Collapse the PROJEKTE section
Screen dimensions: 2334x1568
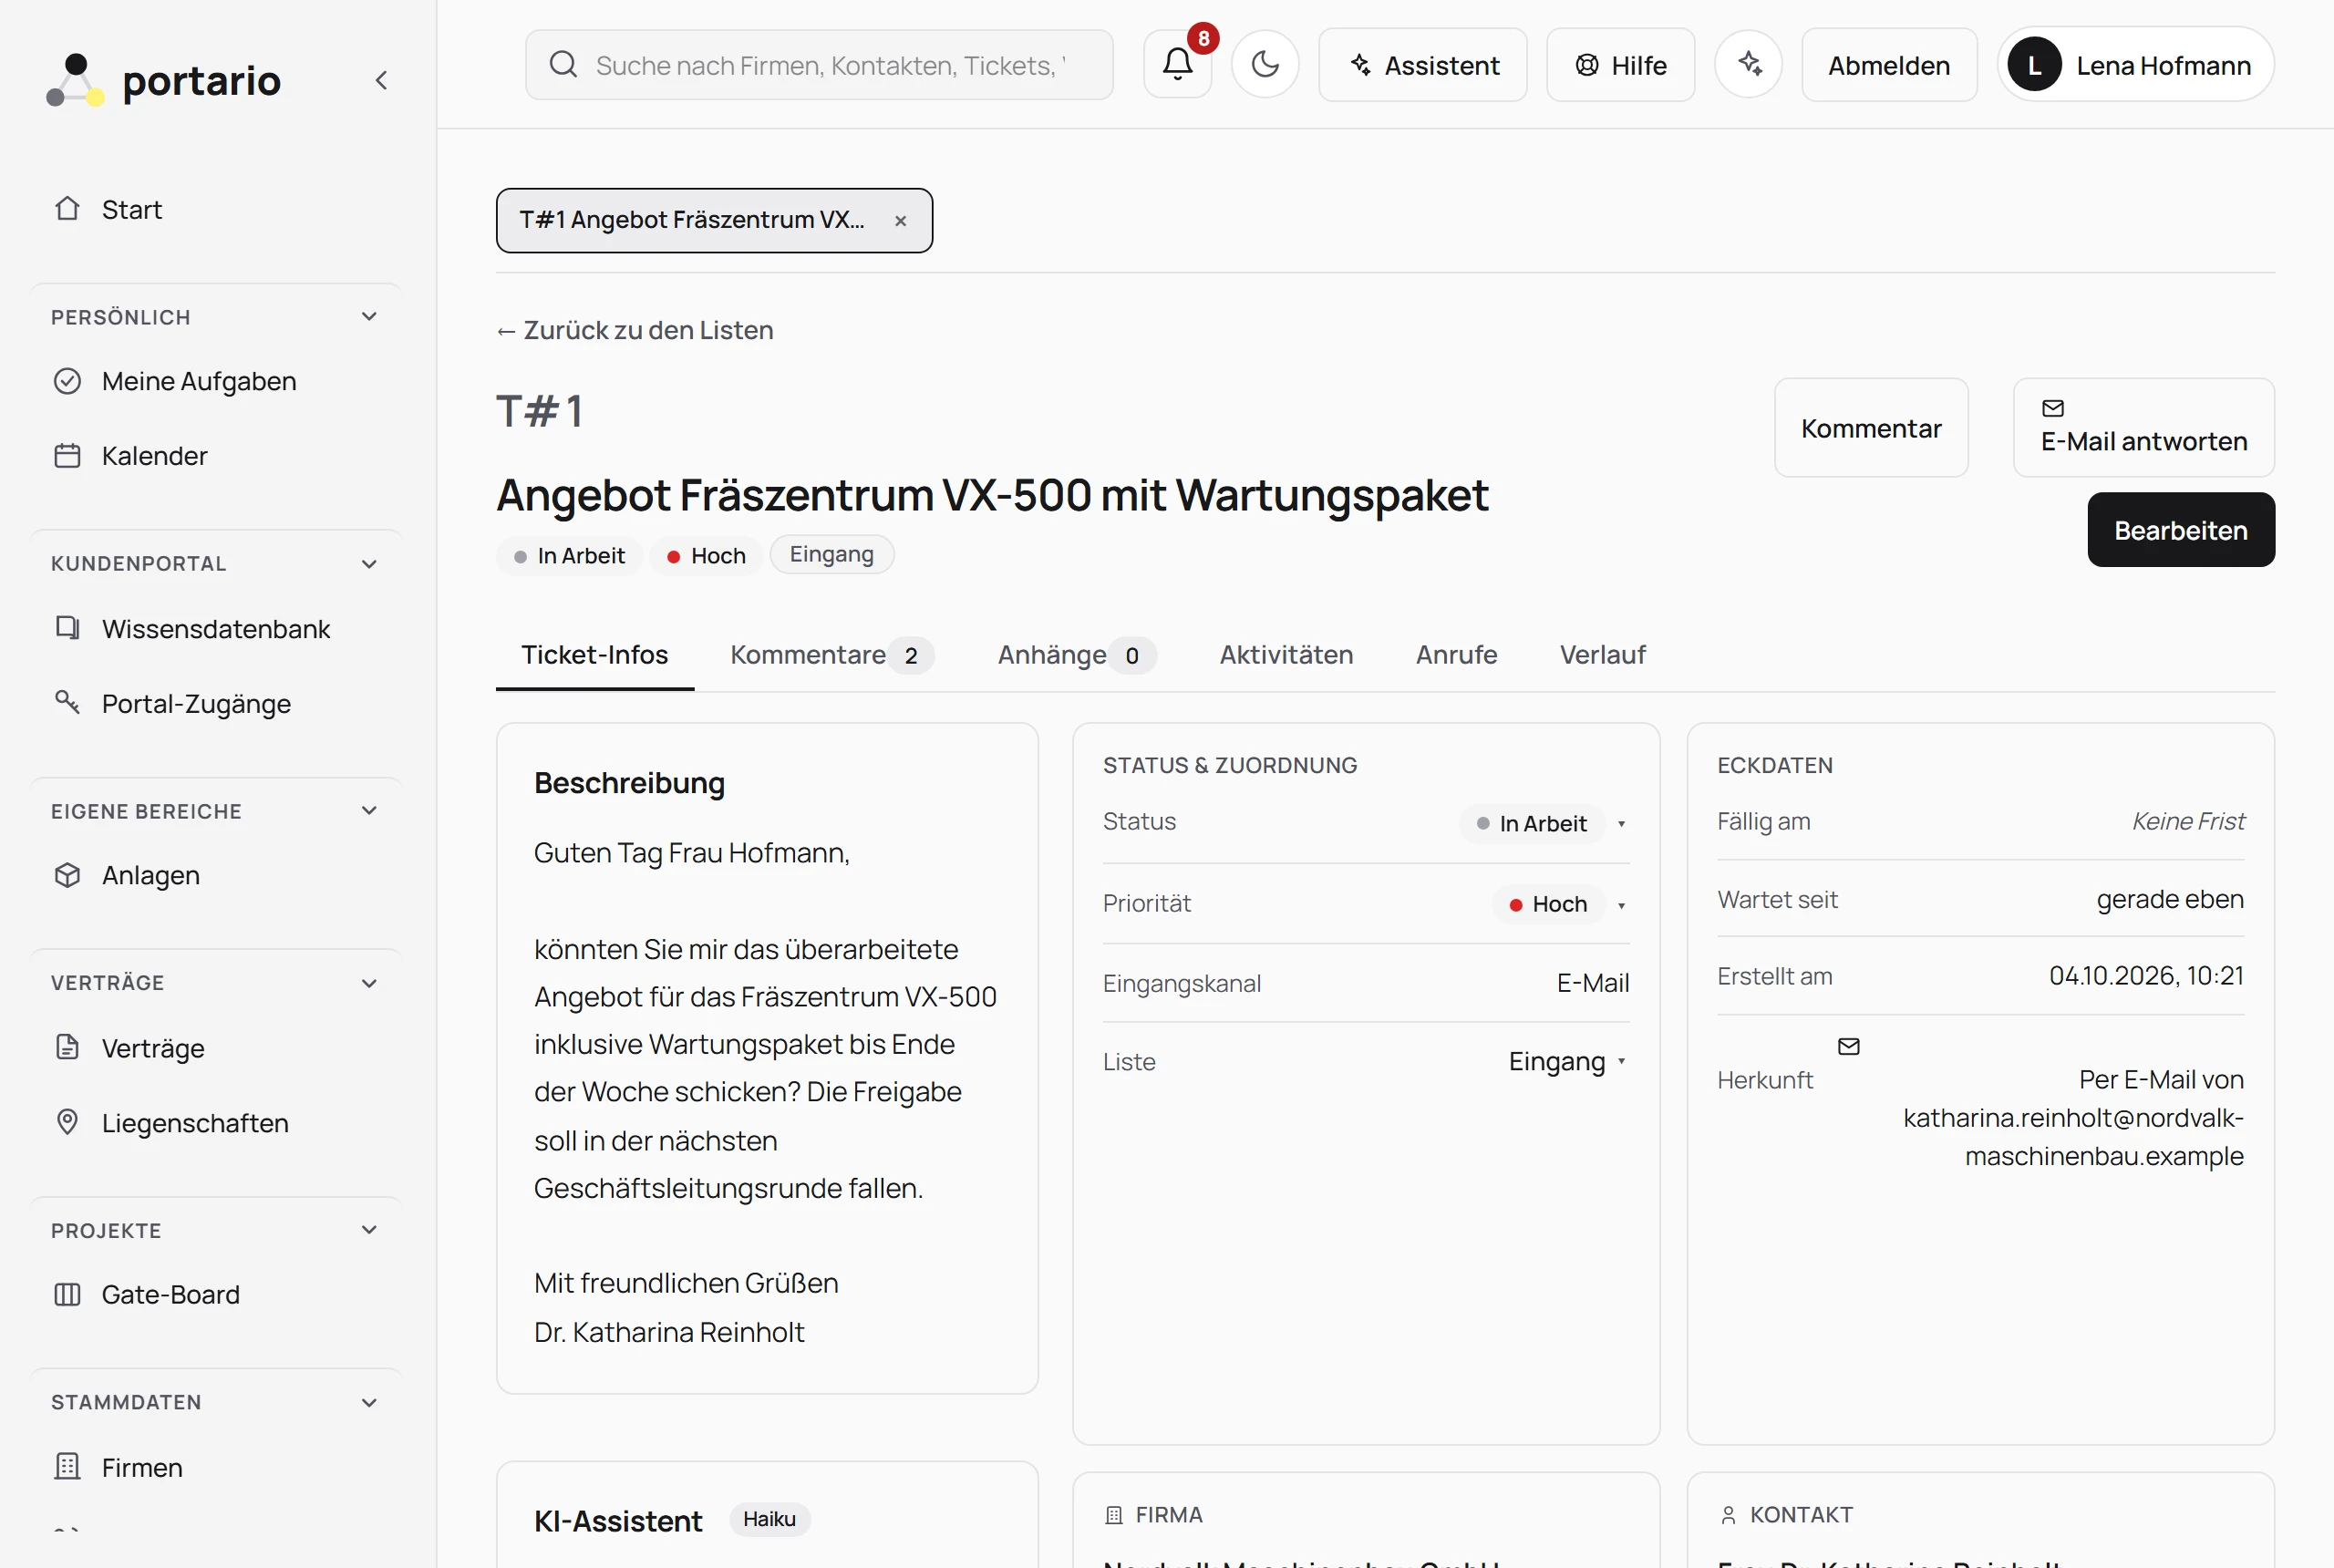coord(217,1231)
